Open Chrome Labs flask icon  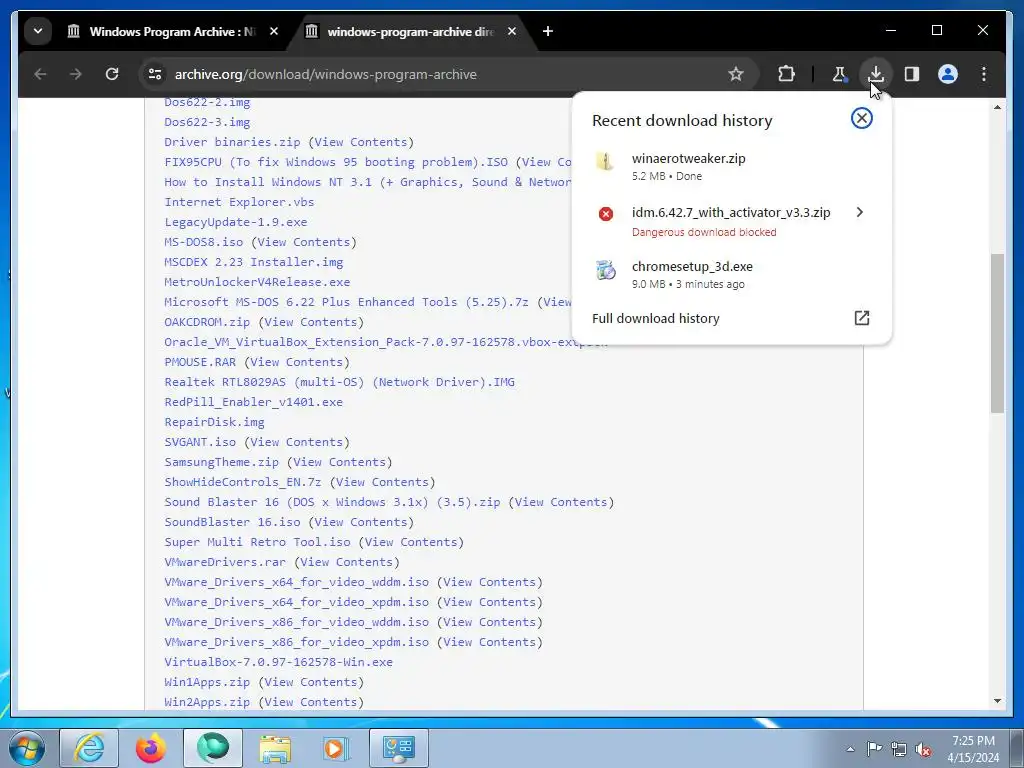[840, 74]
